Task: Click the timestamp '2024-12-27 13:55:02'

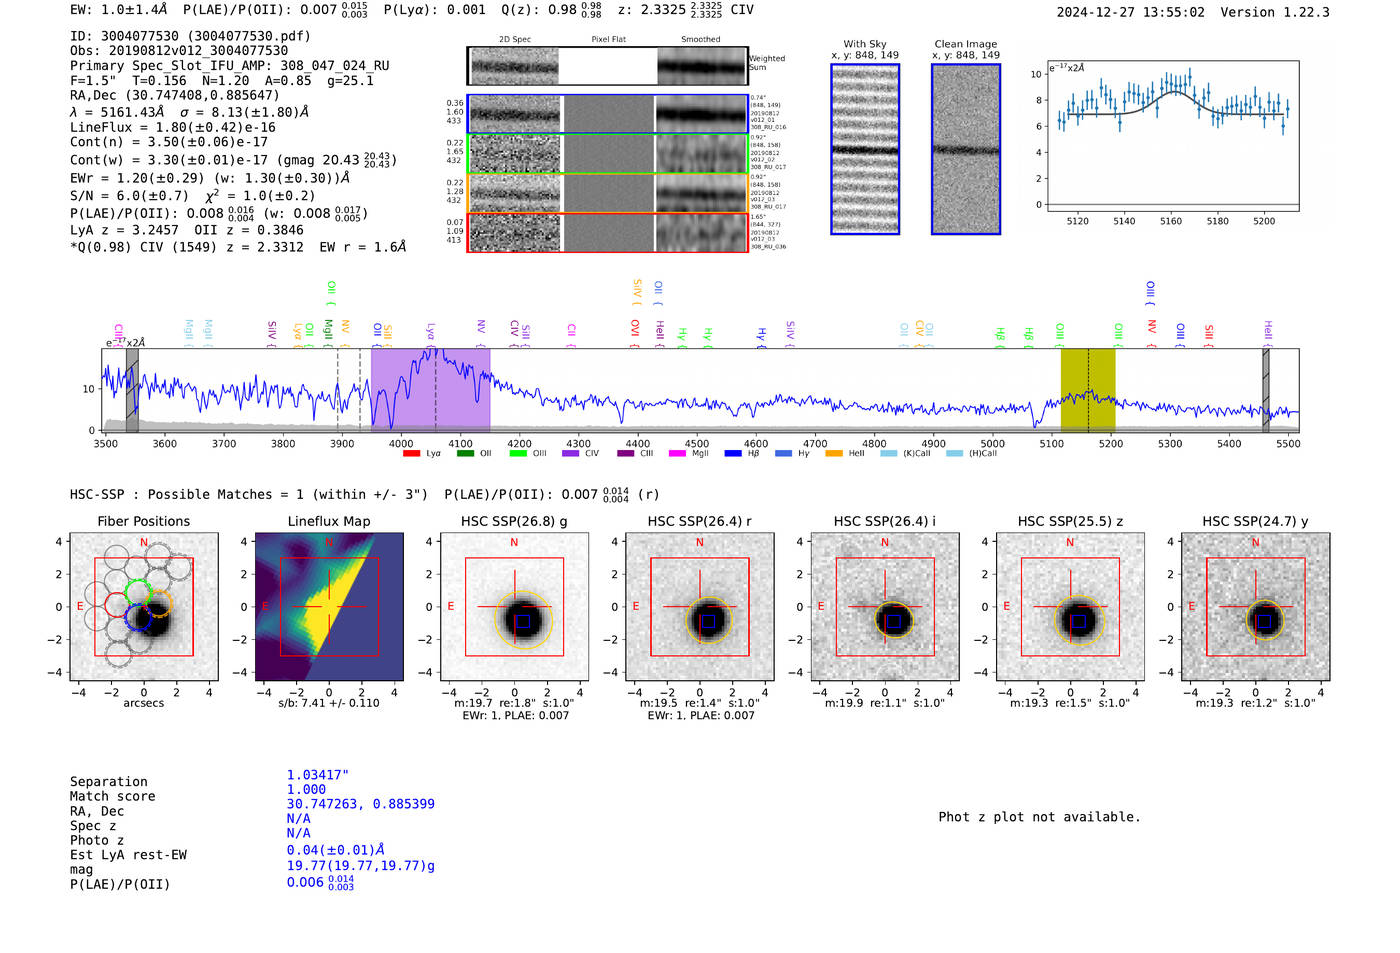Action: (1131, 12)
